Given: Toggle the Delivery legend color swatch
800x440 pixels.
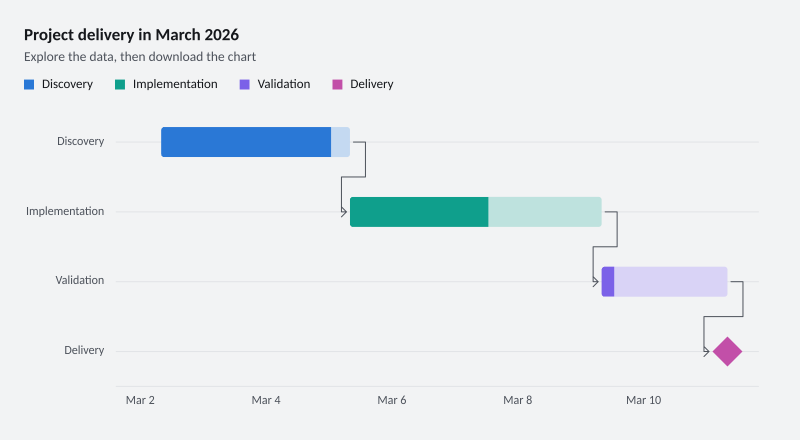Looking at the screenshot, I should click(x=337, y=85).
